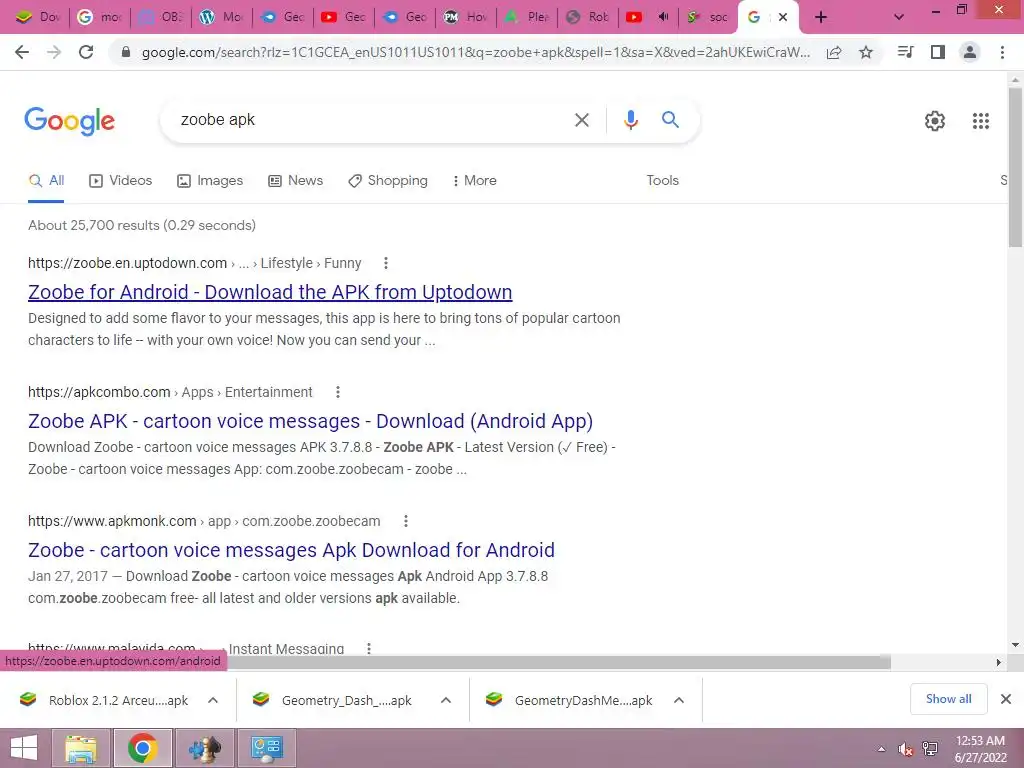Open Zoobe APK cartoon voice messages link
1024x768 pixels.
(310, 421)
